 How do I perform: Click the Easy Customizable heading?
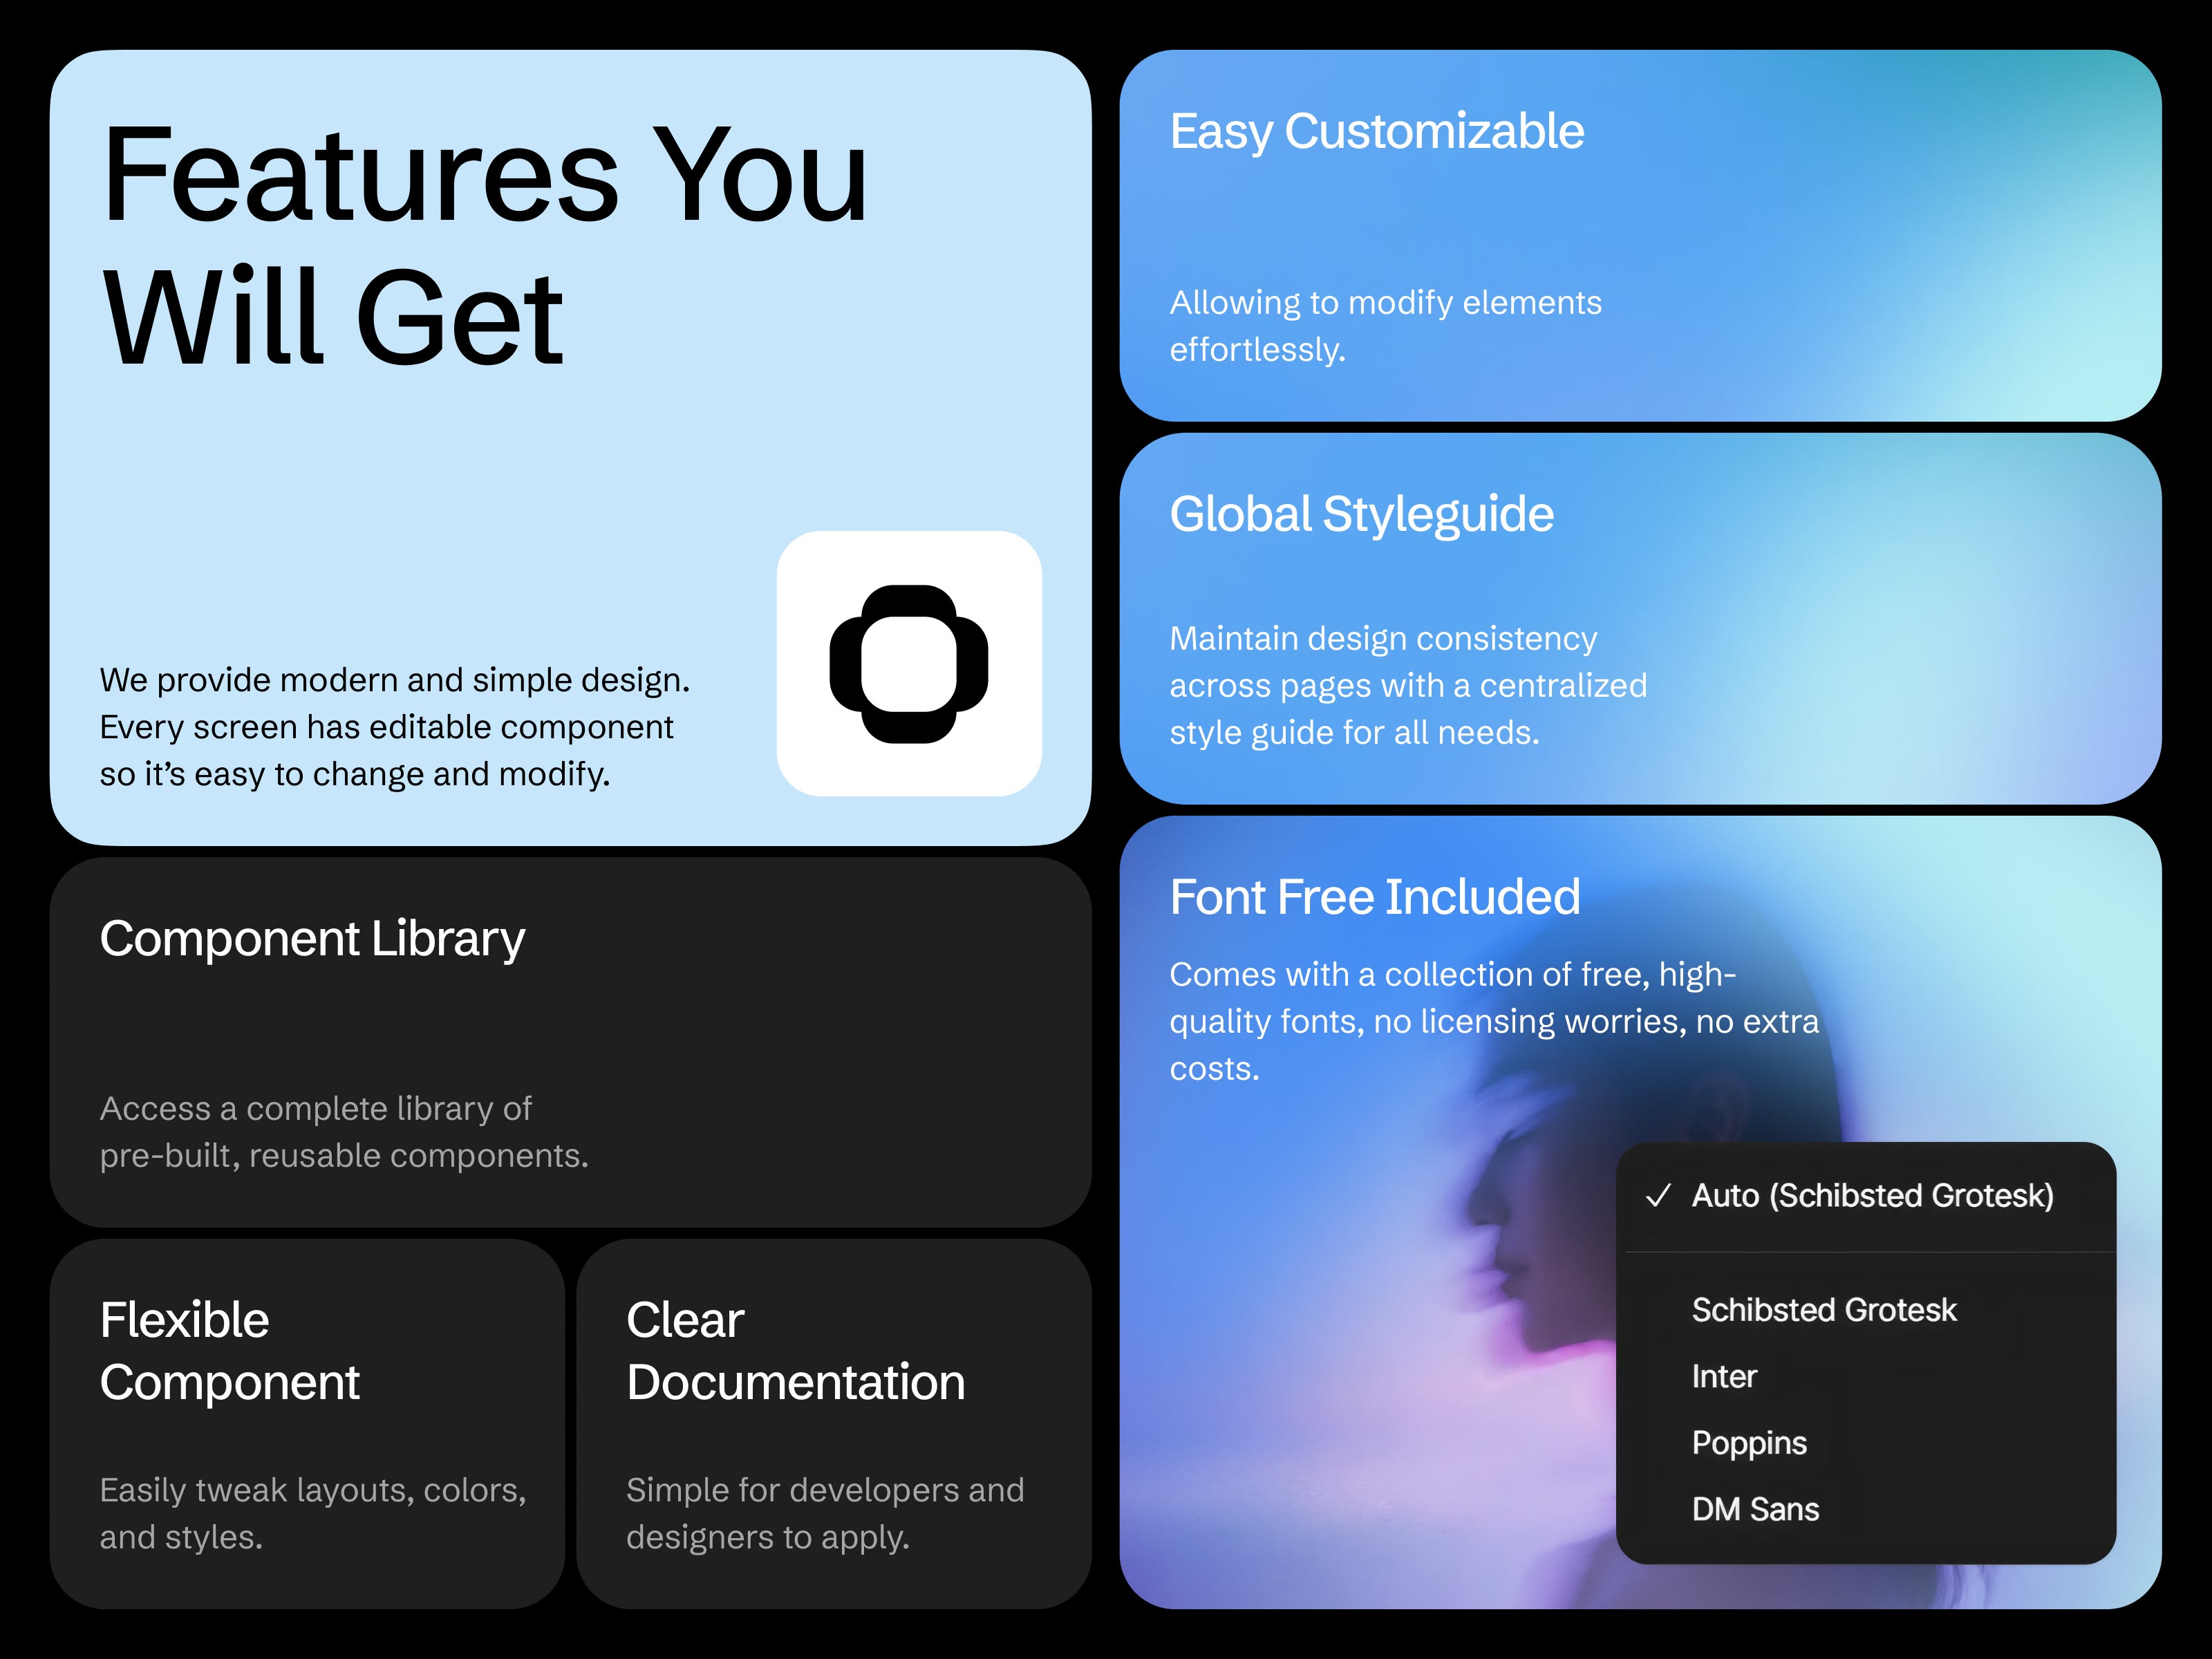point(1376,132)
